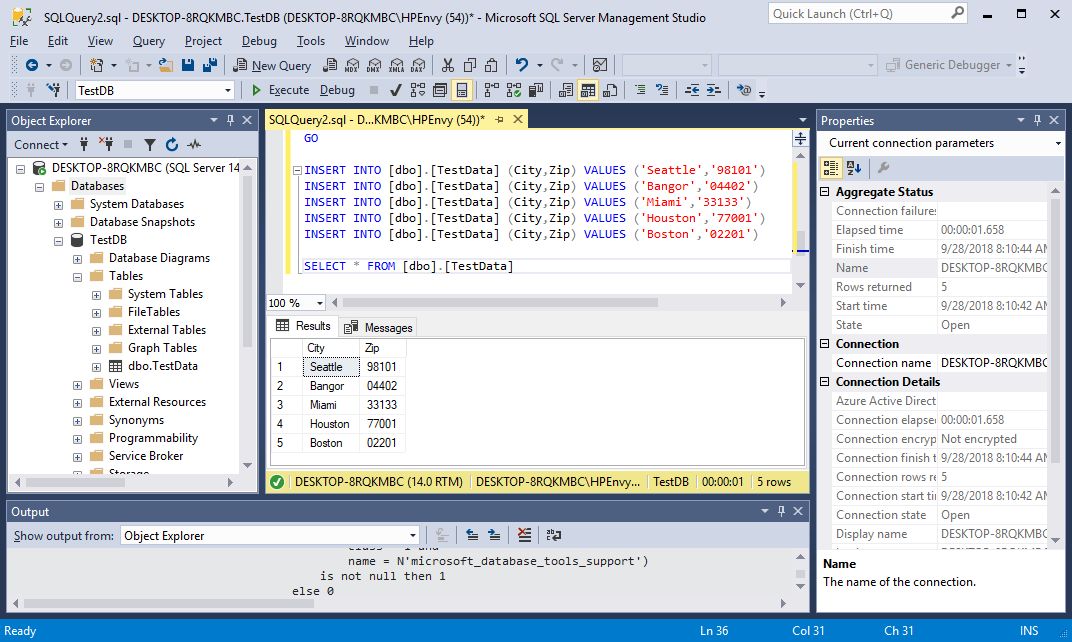This screenshot has height=642, width=1072.
Task: Toggle word wrap in Output panel
Action: click(554, 535)
